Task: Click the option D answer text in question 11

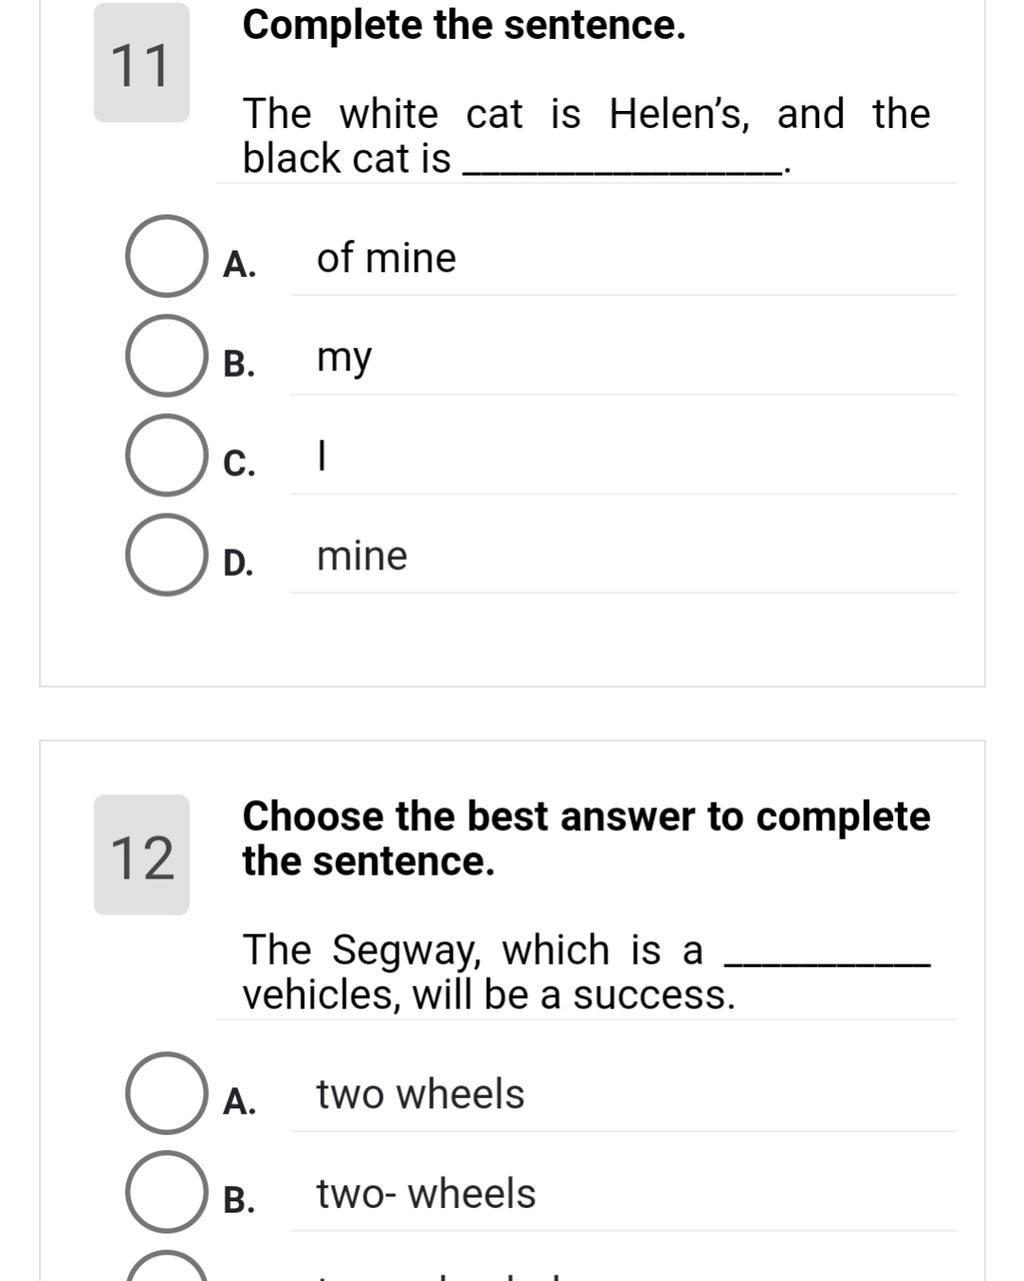Action: 362,556
